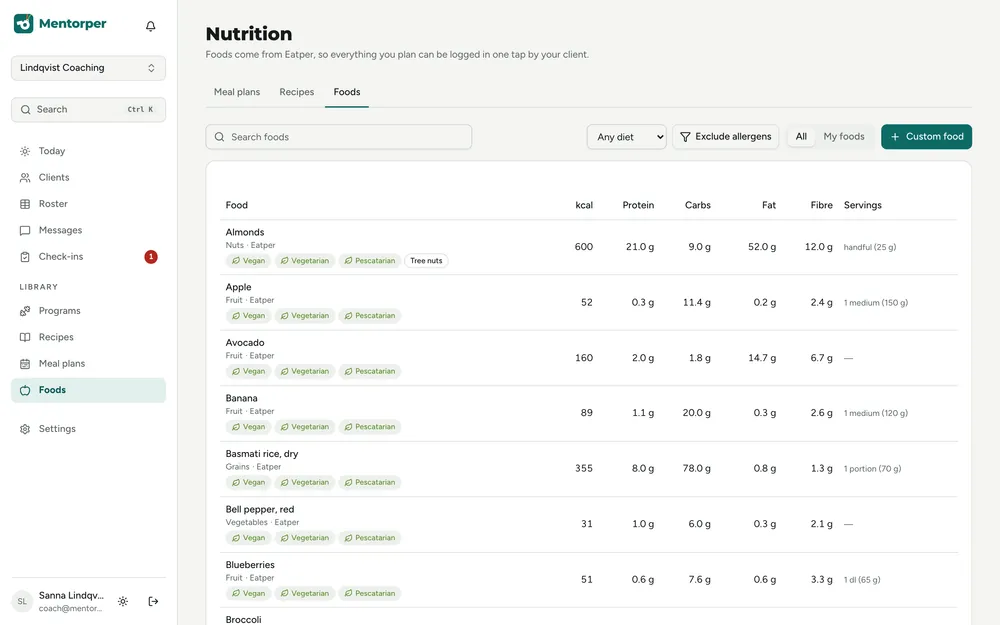1000x625 pixels.
Task: Select Foods in the sidebar
Action: 88,390
